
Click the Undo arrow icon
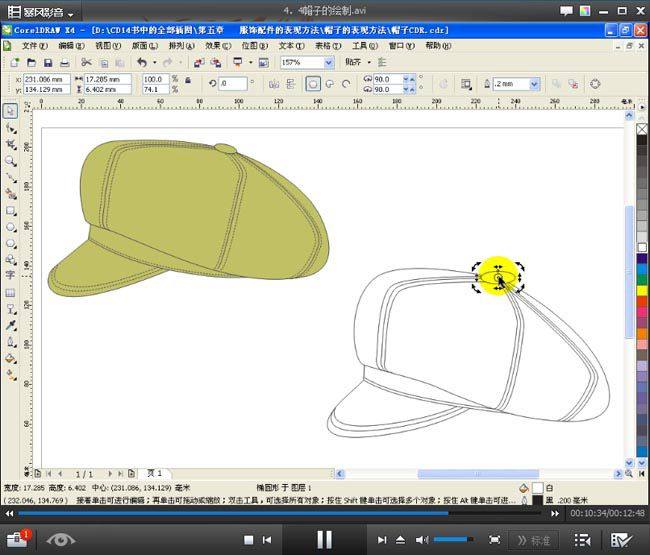pyautogui.click(x=141, y=62)
